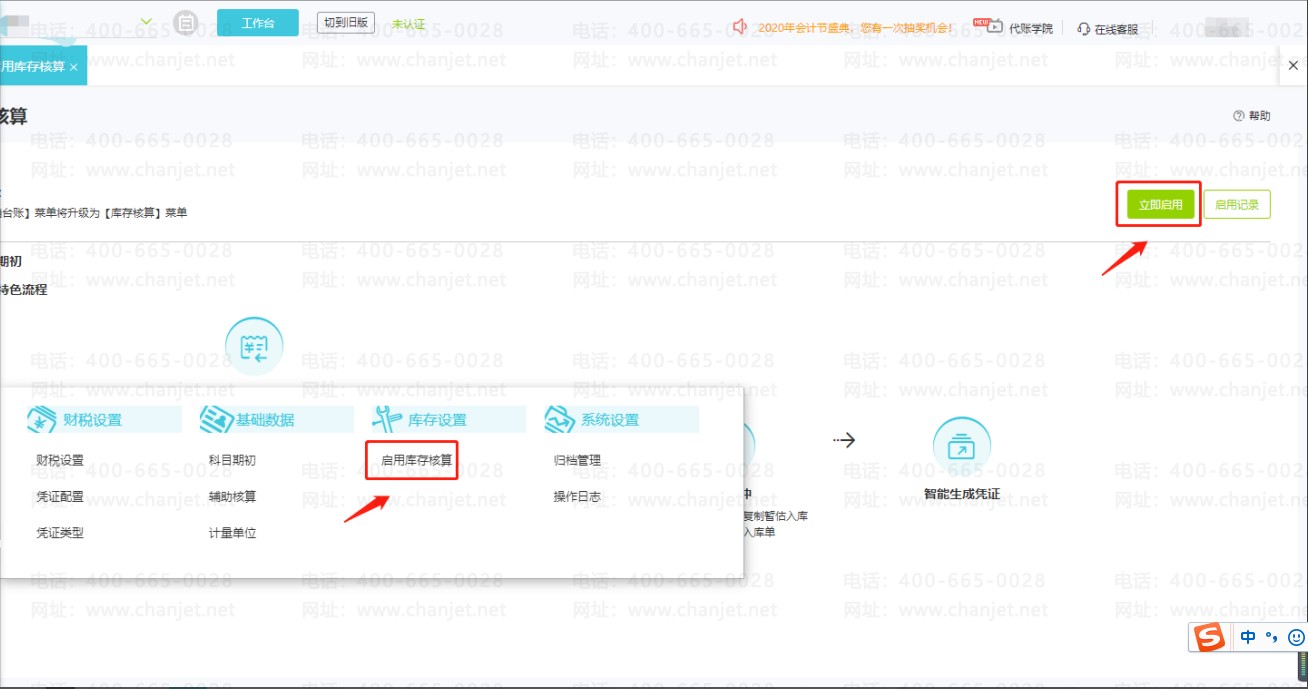Click the calendar icon beside 工作台

(x=185, y=22)
